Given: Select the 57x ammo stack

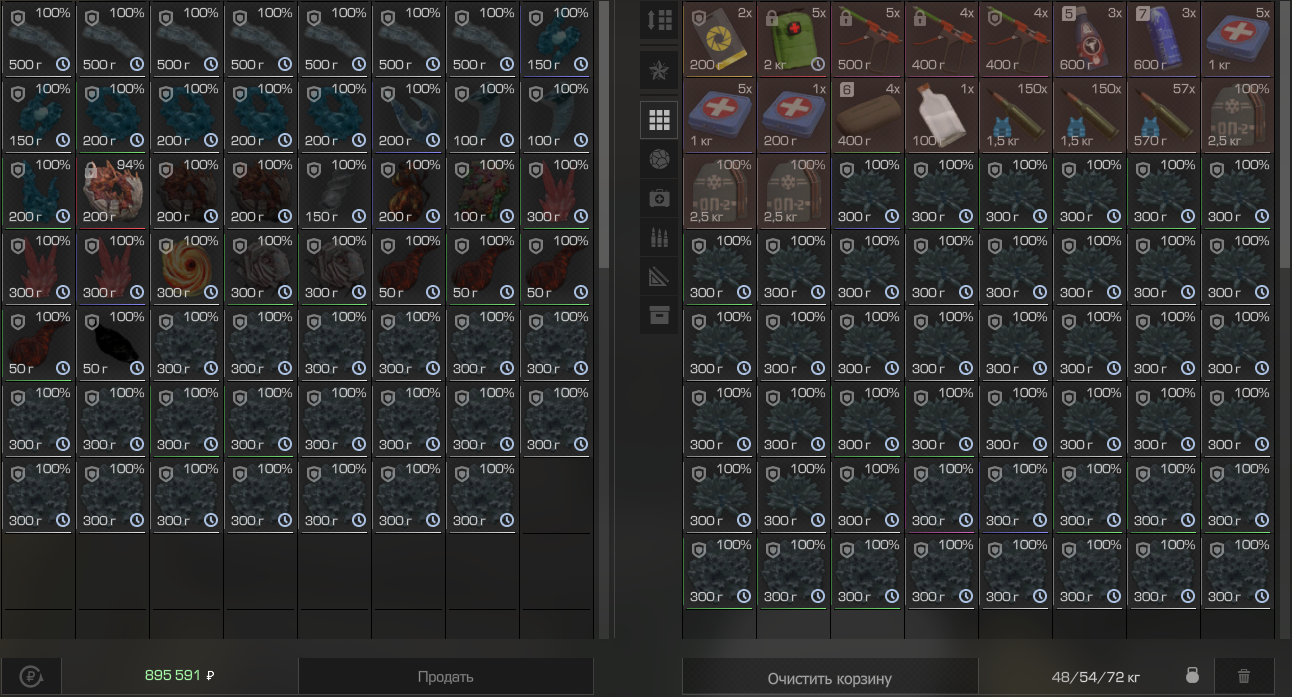Looking at the screenshot, I should 1163,115.
